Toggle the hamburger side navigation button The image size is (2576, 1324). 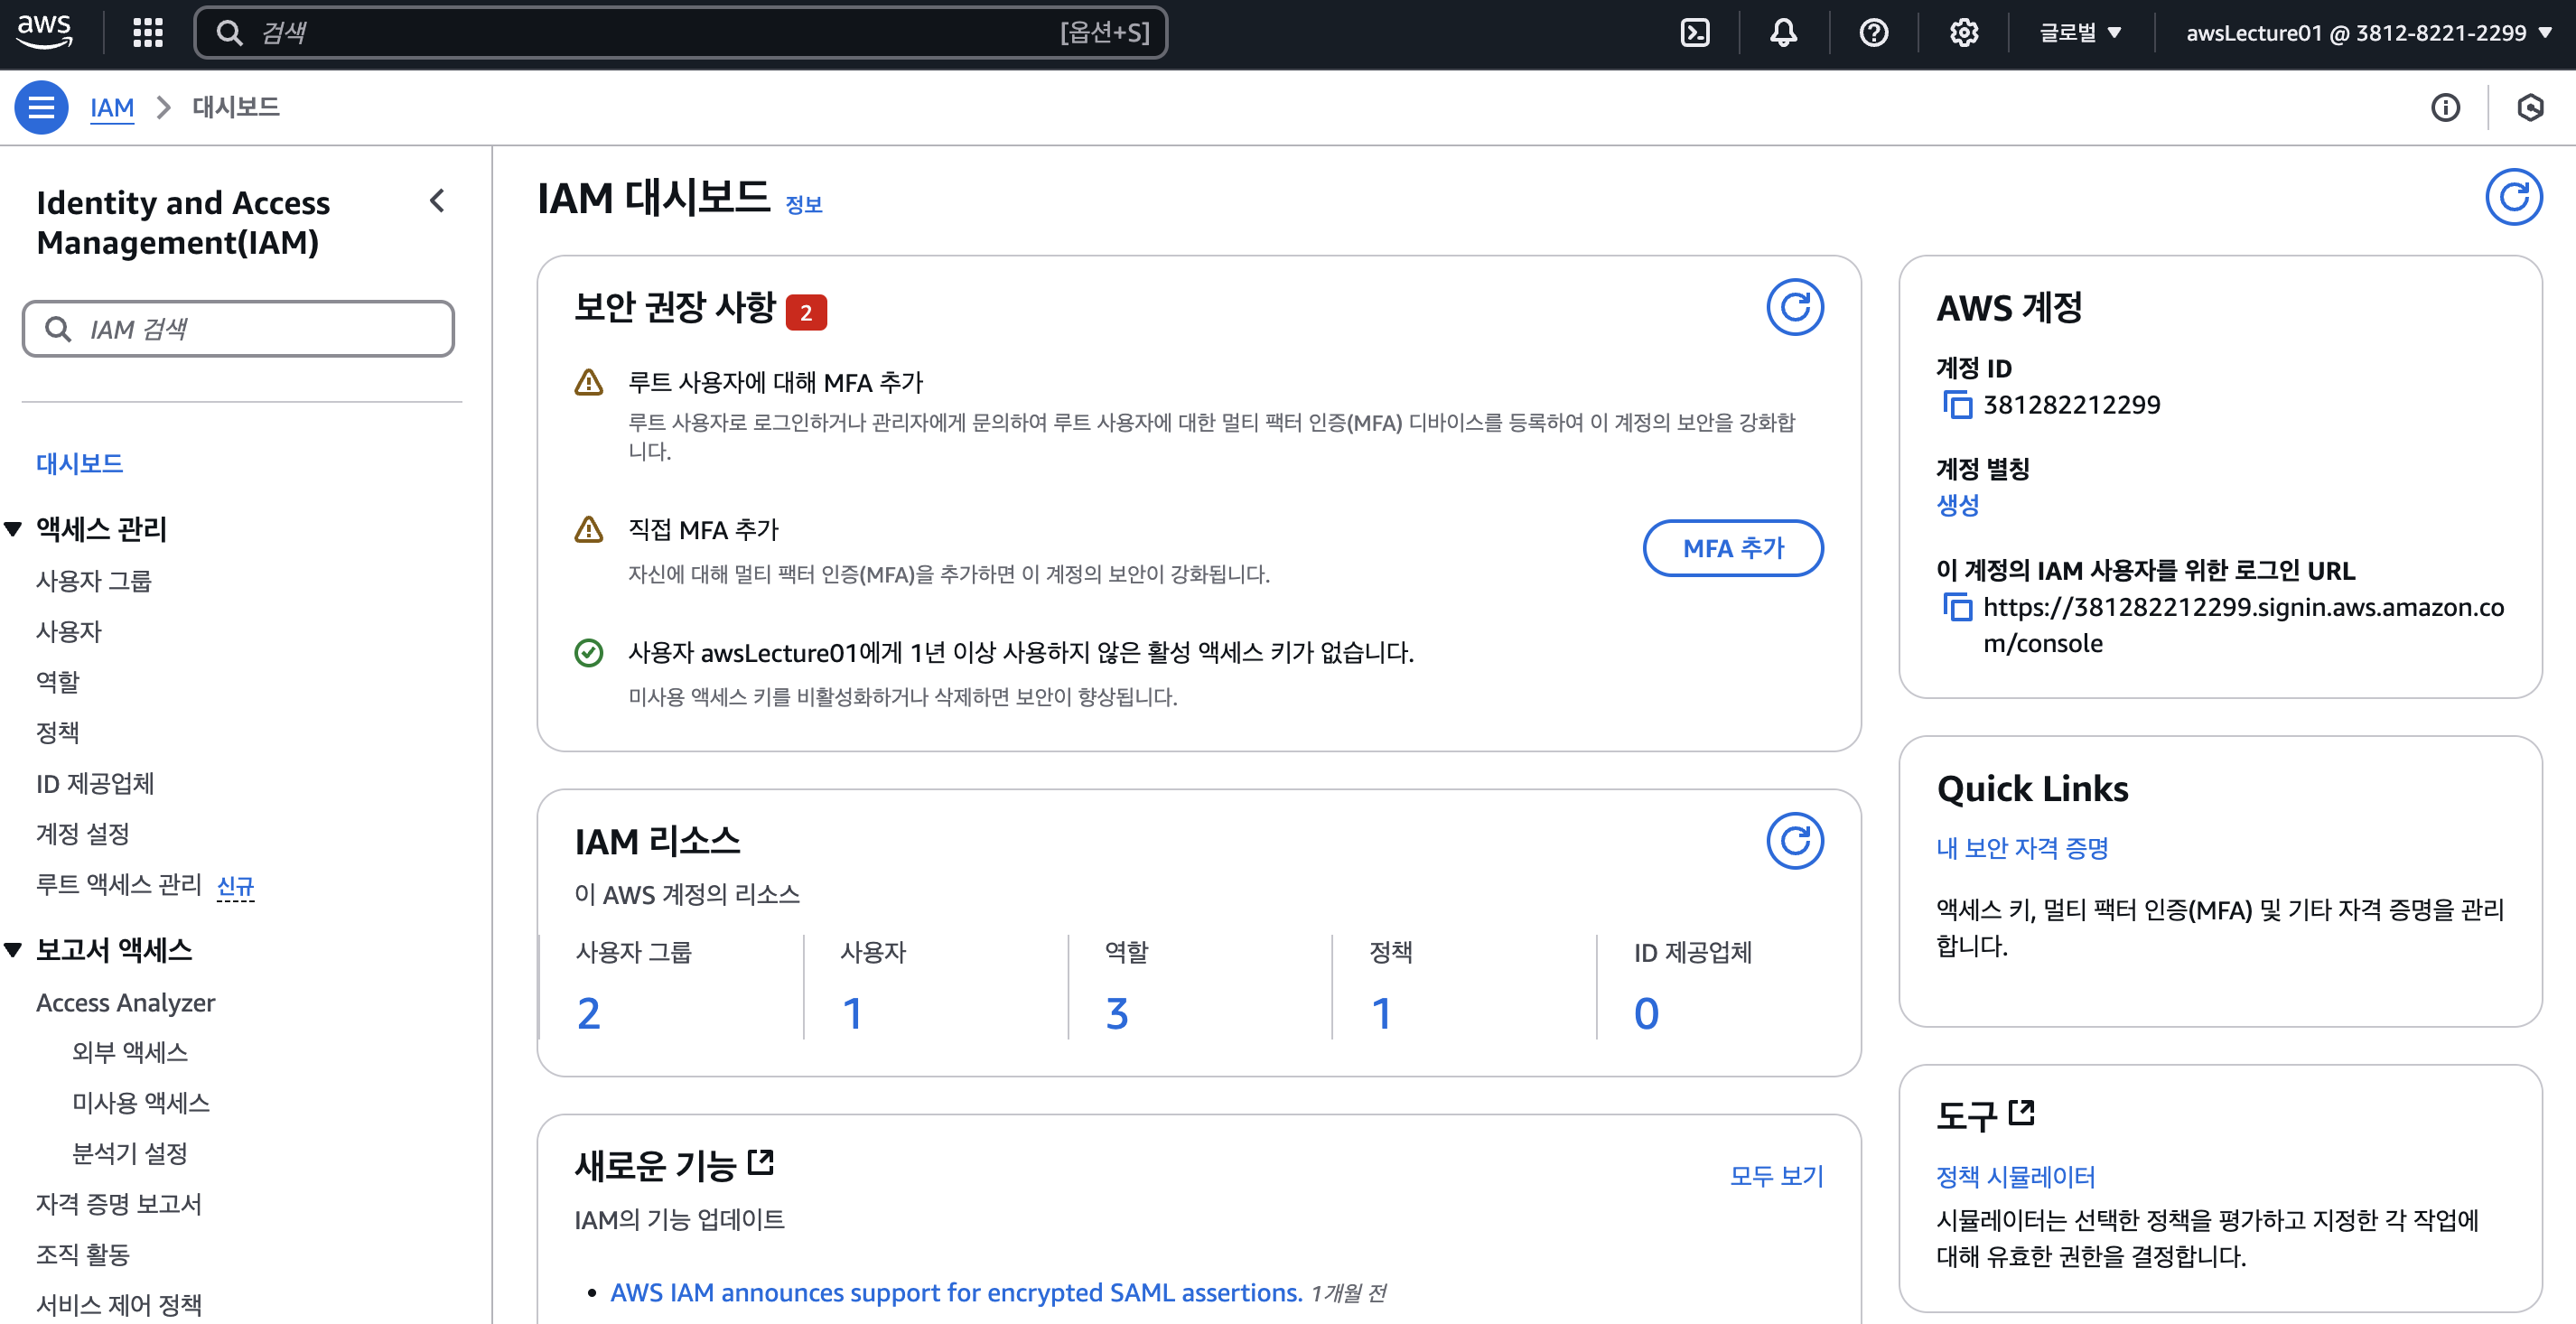tap(41, 107)
